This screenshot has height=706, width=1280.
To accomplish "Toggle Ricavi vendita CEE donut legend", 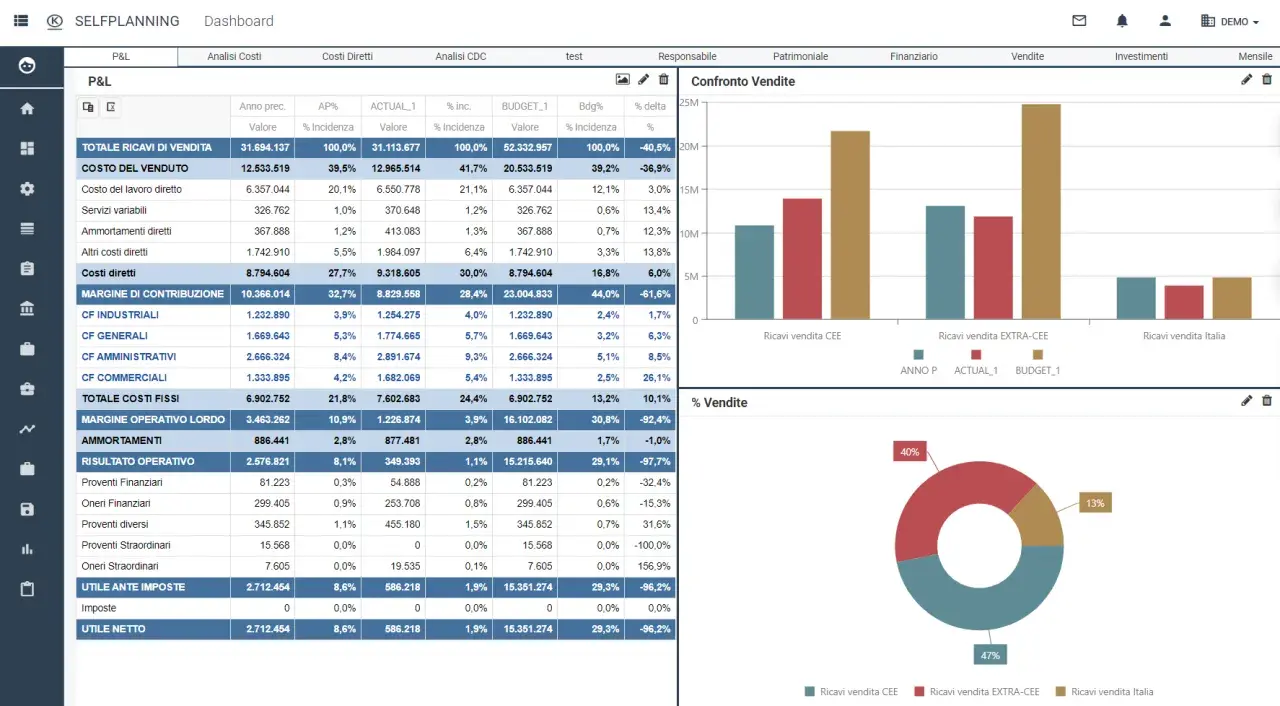I will [851, 692].
